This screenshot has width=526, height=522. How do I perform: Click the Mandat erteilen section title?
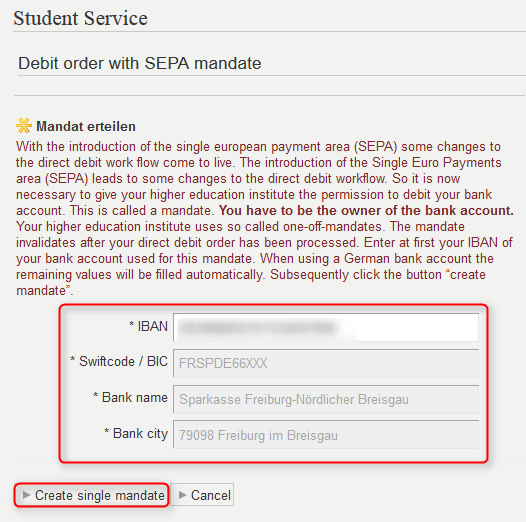[x=86, y=126]
